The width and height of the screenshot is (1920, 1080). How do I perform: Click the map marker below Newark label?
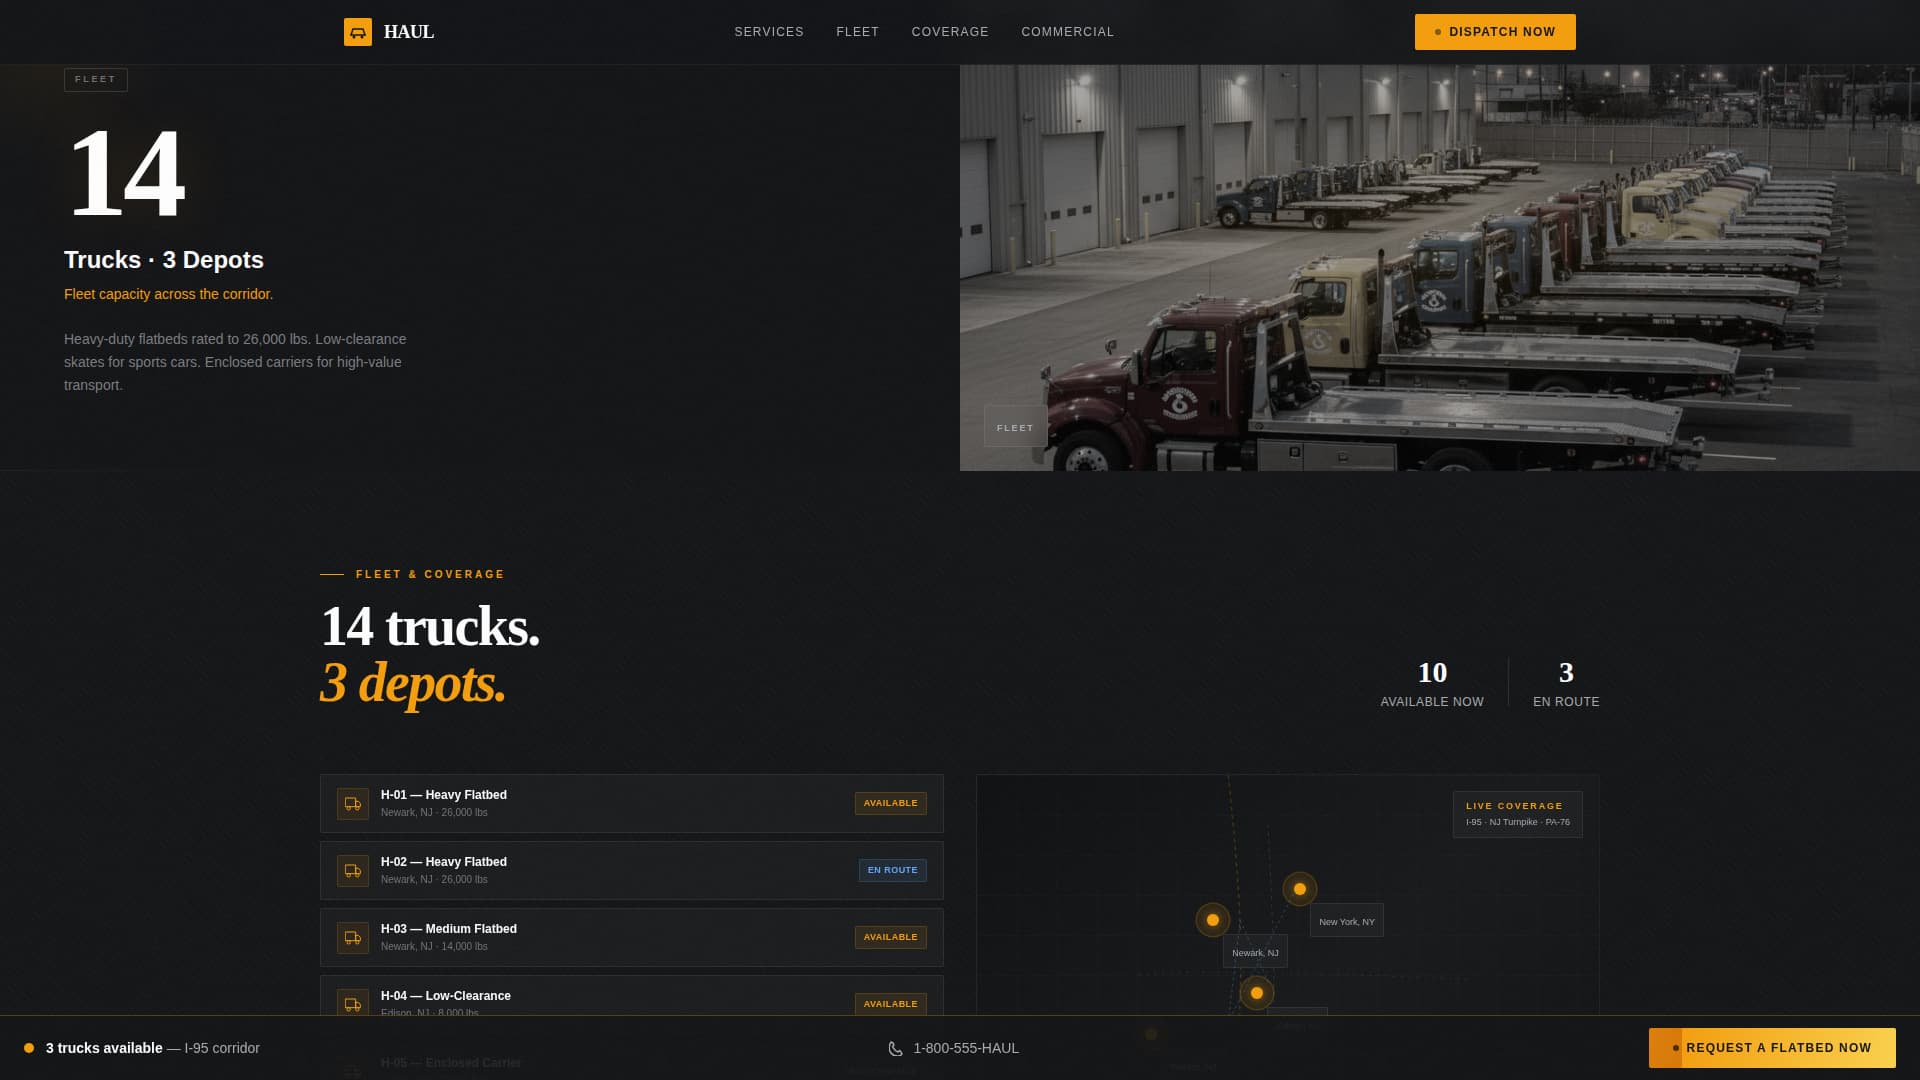click(x=1257, y=993)
